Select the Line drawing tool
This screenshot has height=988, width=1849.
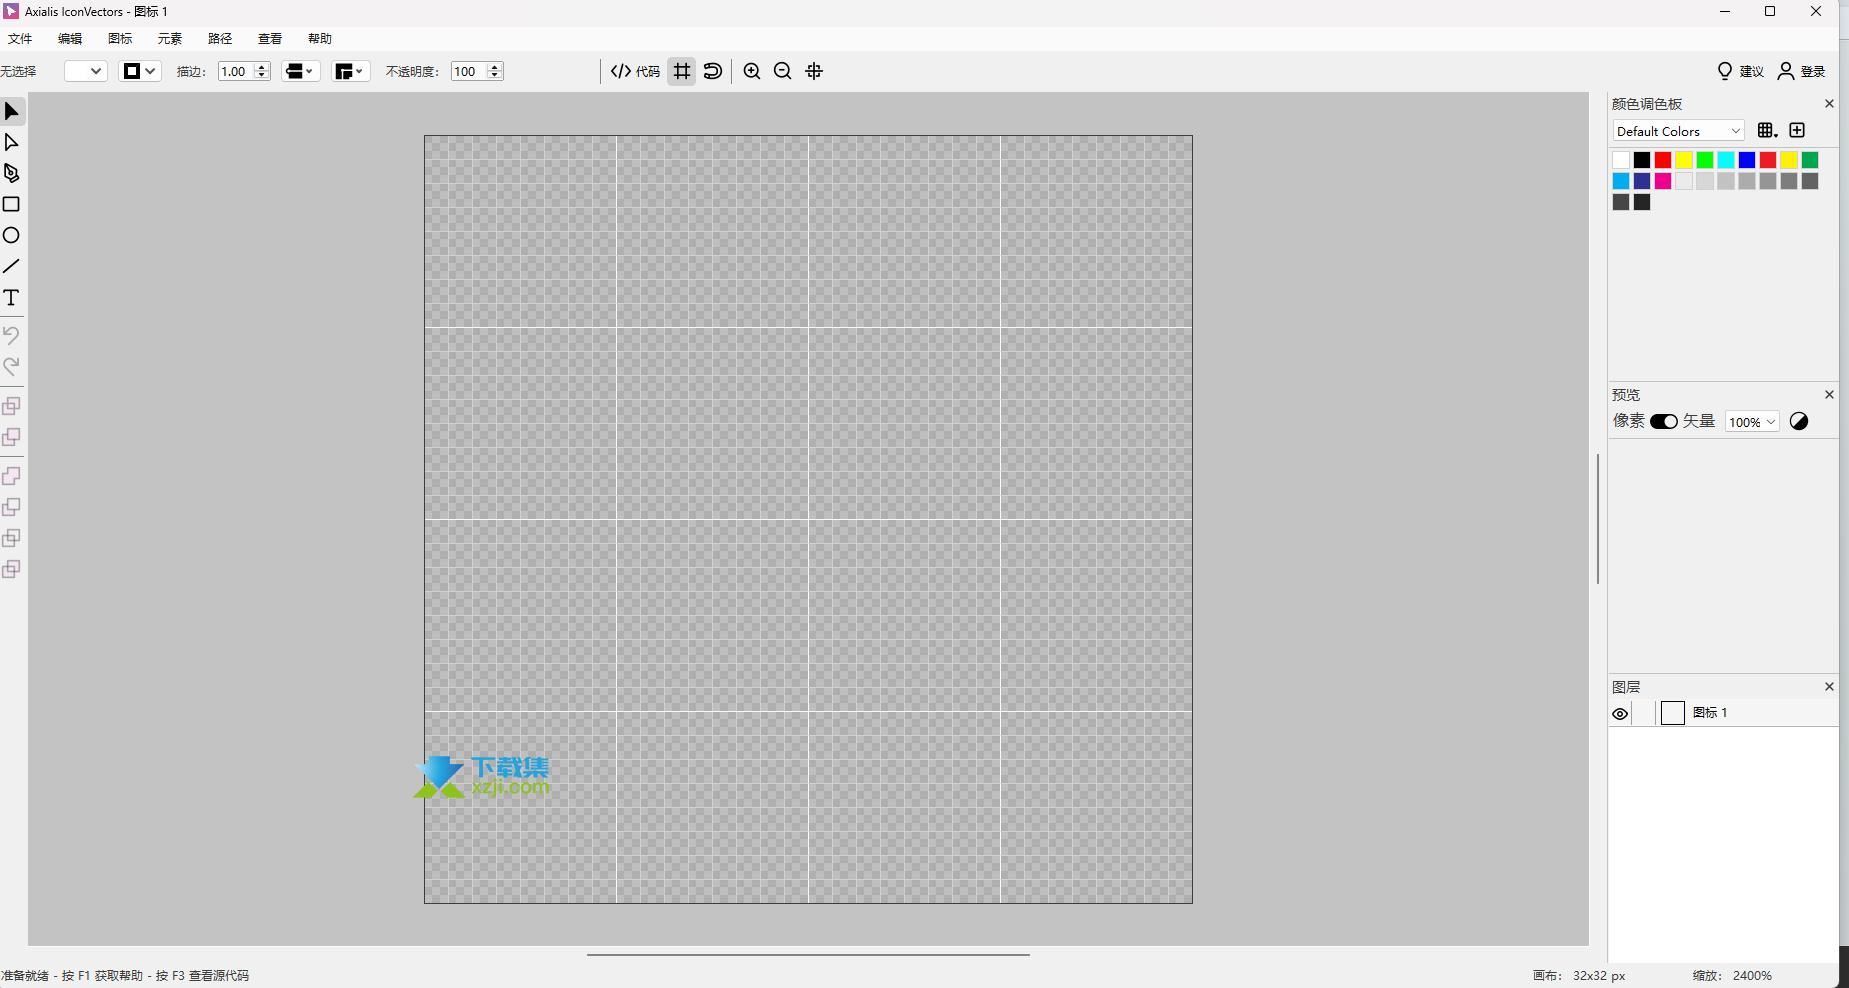point(12,266)
